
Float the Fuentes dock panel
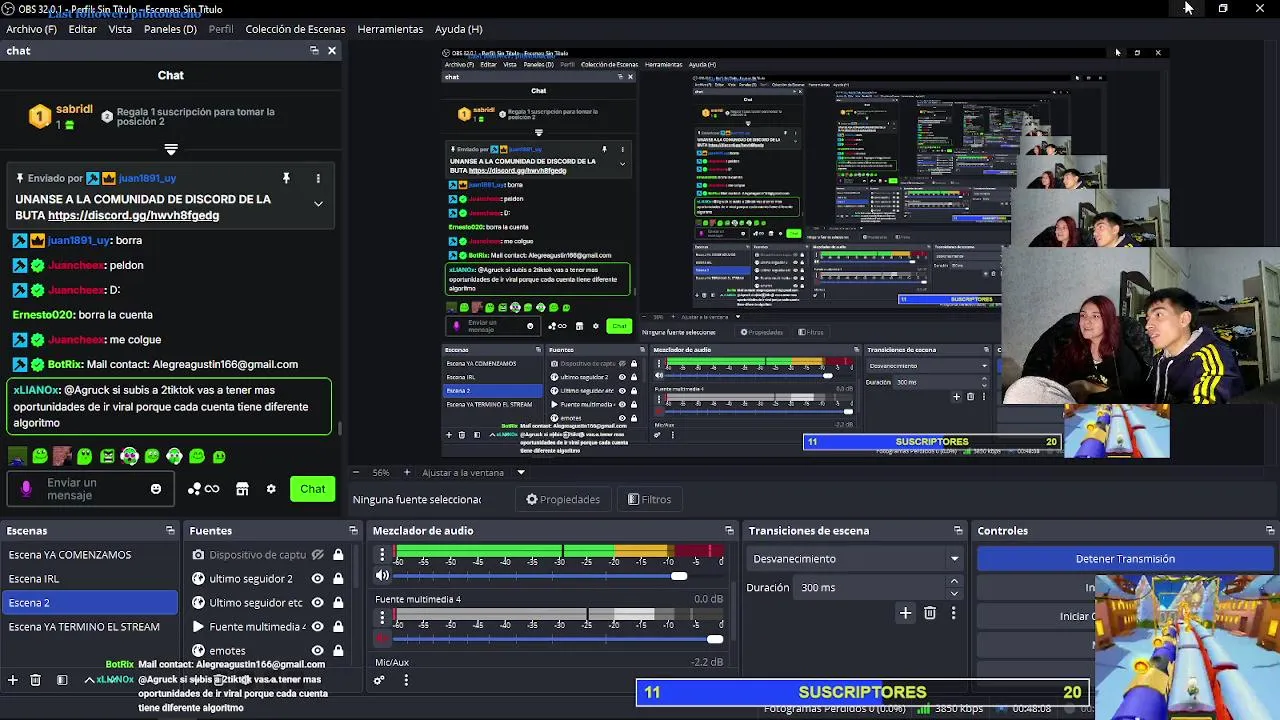click(x=353, y=531)
